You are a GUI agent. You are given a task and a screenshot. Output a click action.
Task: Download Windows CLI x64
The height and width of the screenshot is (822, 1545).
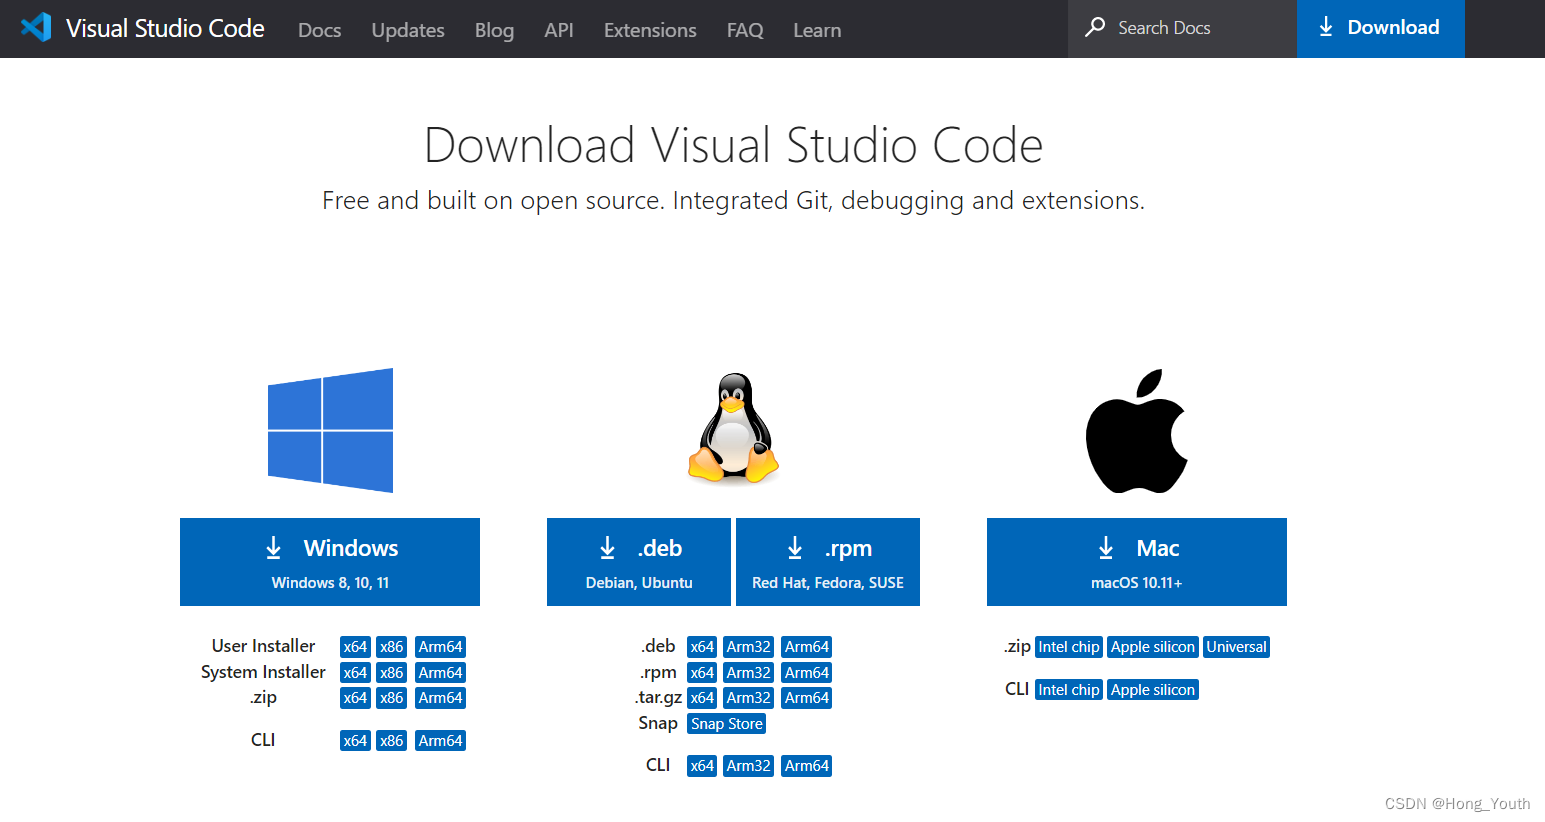(355, 741)
